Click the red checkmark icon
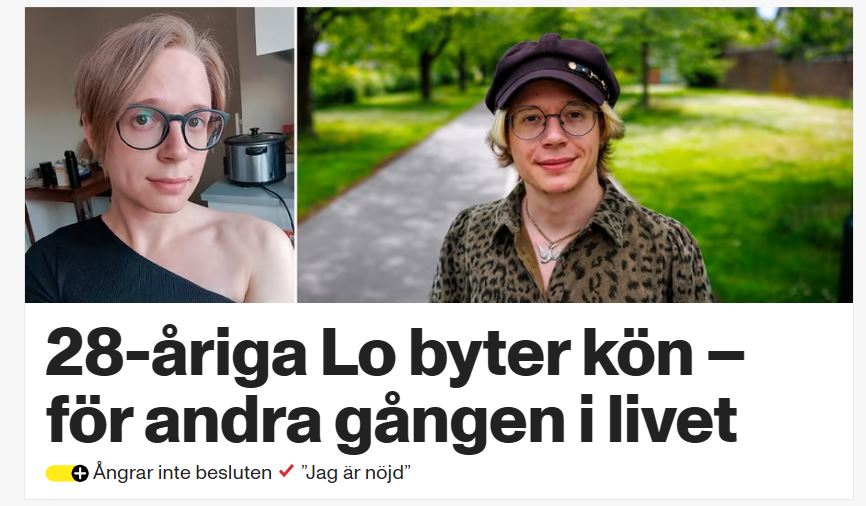This screenshot has width=866, height=506. [x=286, y=471]
